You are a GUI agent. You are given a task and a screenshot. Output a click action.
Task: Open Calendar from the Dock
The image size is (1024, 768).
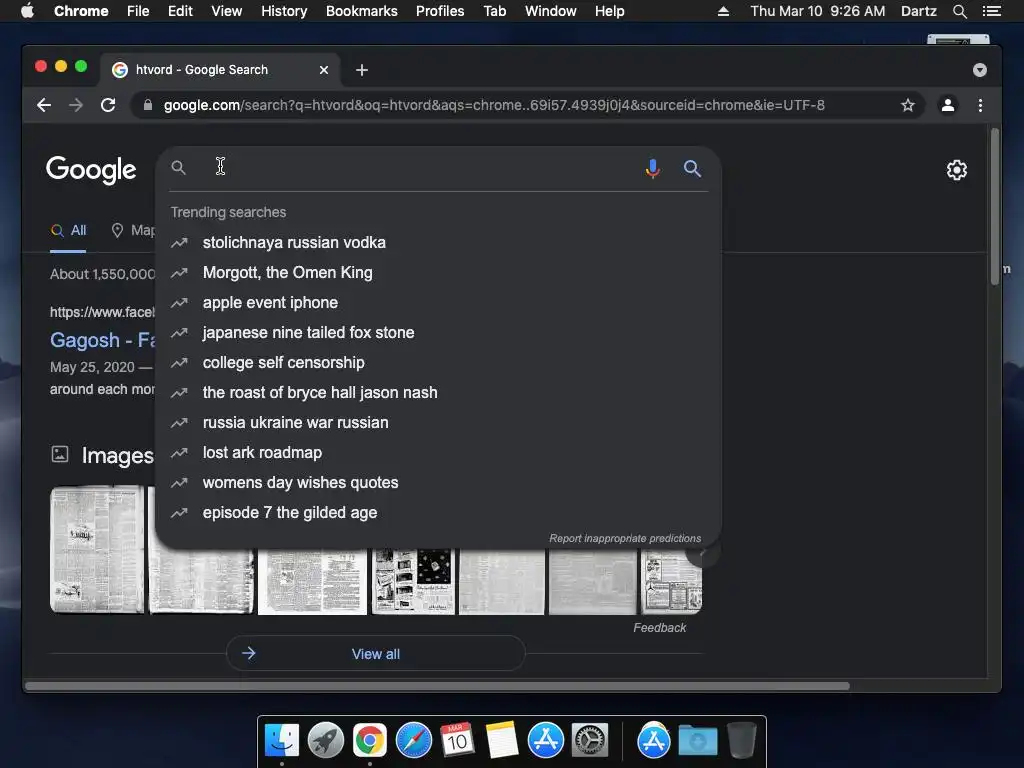coord(457,740)
